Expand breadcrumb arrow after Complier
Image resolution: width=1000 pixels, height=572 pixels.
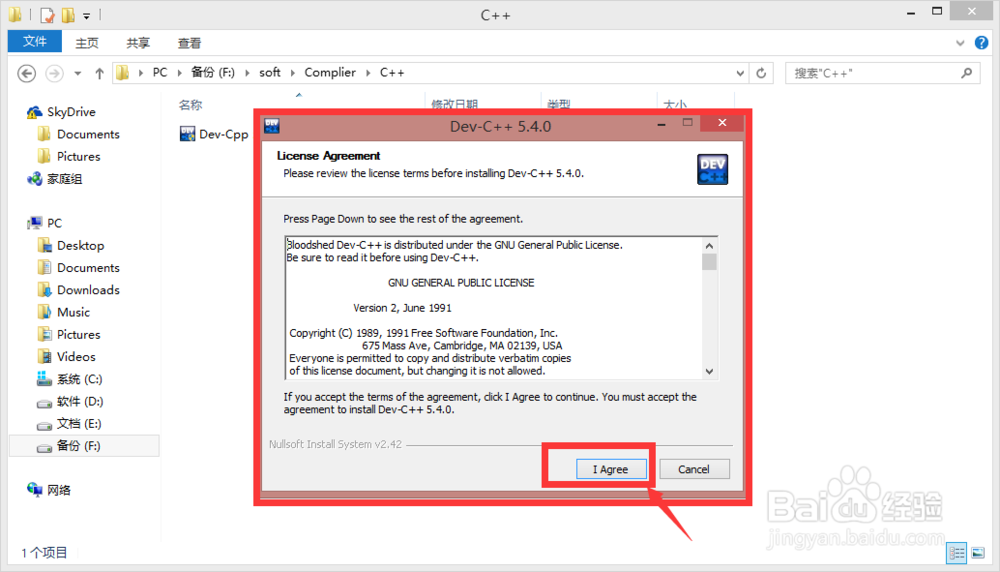tap(368, 73)
